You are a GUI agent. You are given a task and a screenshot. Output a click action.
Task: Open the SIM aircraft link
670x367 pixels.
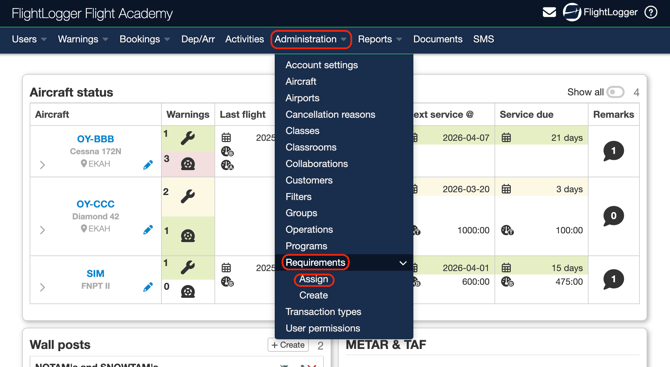click(95, 273)
